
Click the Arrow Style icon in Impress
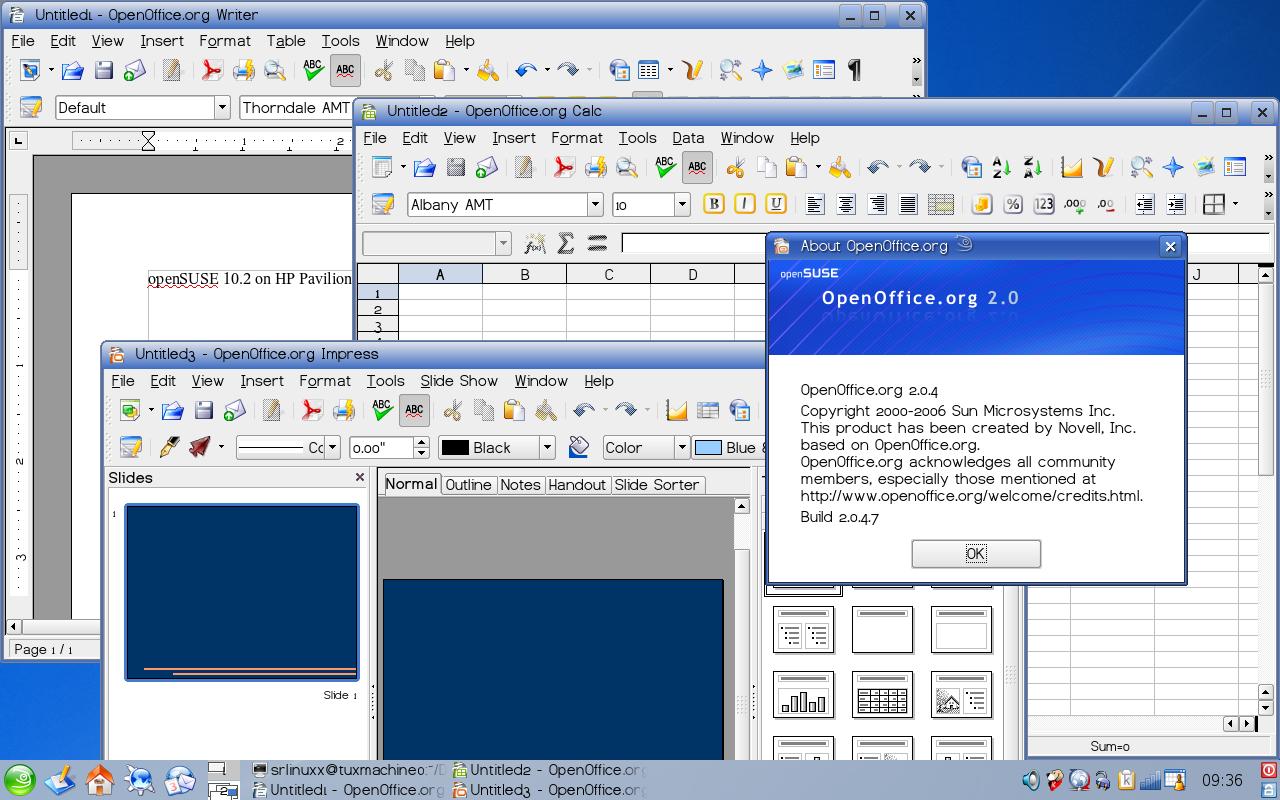[201, 447]
